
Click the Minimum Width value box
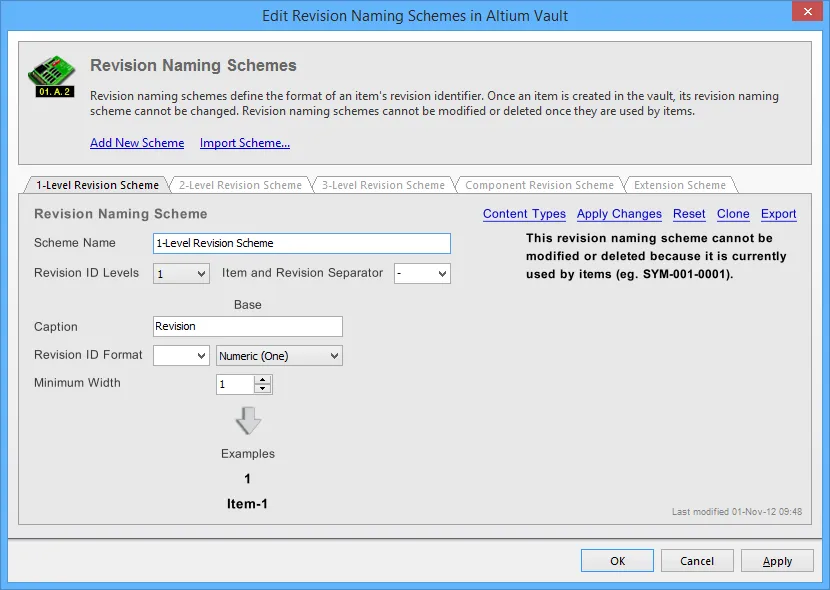coord(235,384)
